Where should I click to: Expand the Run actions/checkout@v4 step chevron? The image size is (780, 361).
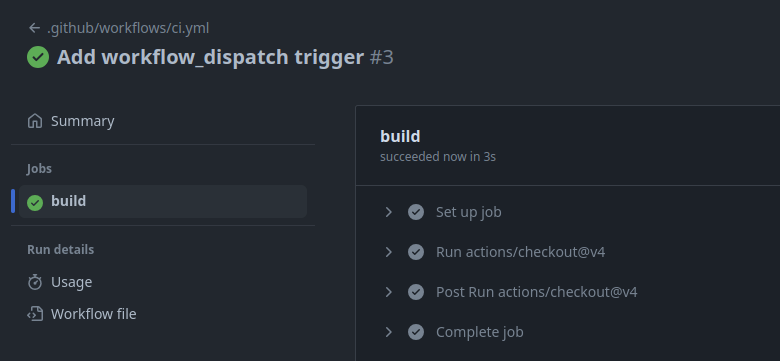click(389, 252)
